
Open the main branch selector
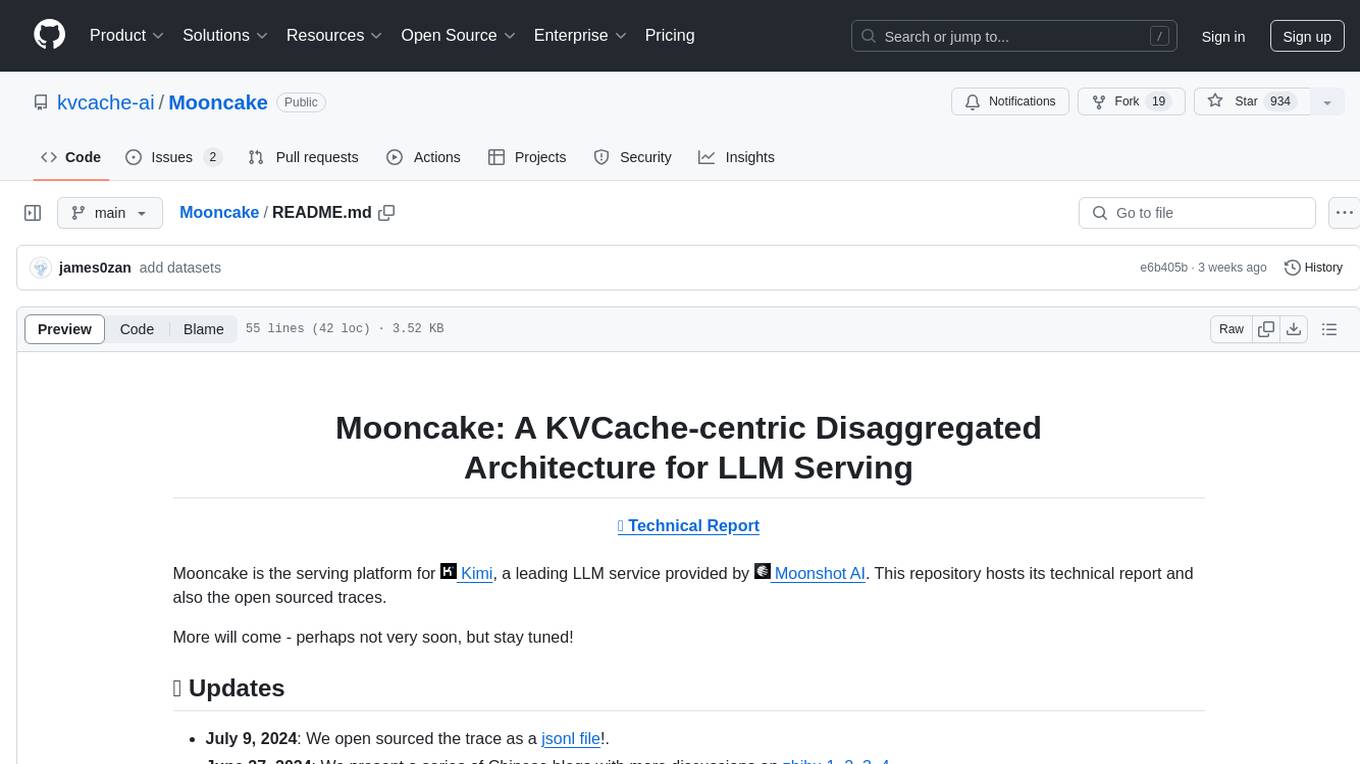pyautogui.click(x=109, y=213)
